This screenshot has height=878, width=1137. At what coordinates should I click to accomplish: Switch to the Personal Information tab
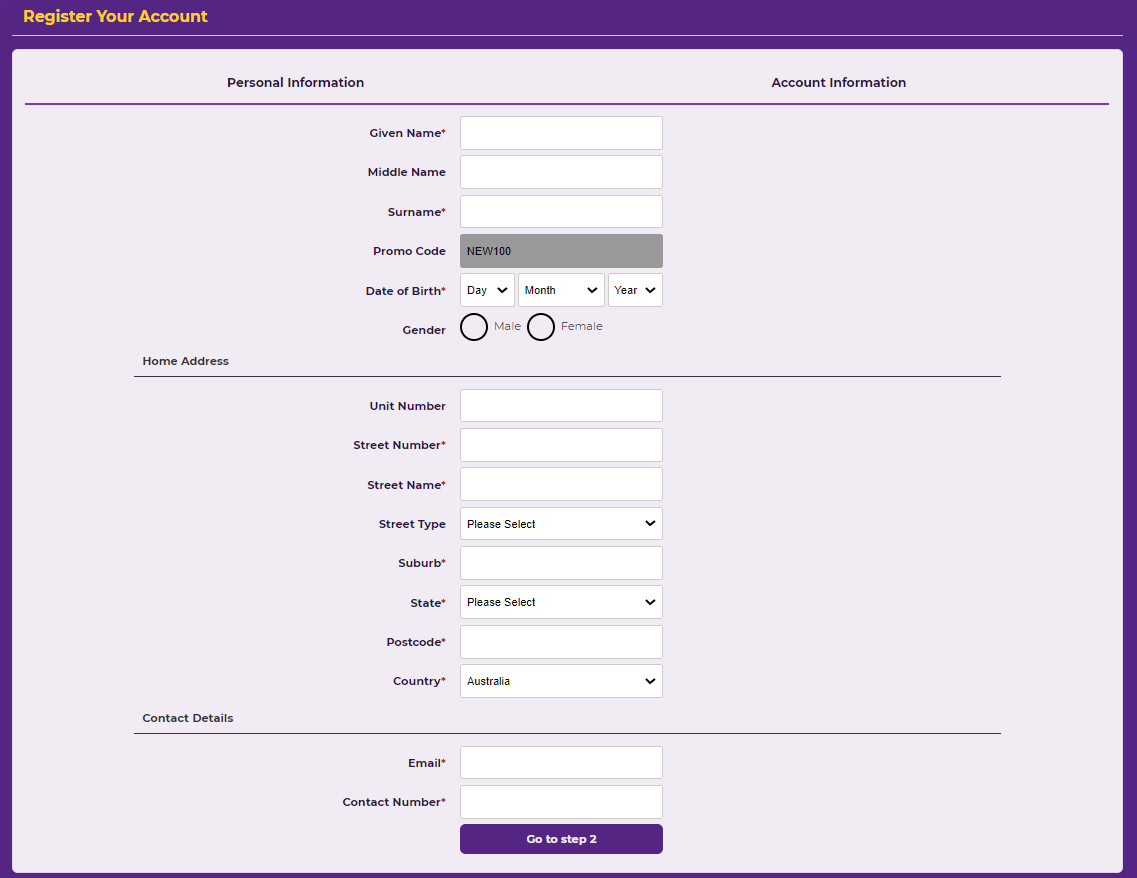tap(295, 83)
